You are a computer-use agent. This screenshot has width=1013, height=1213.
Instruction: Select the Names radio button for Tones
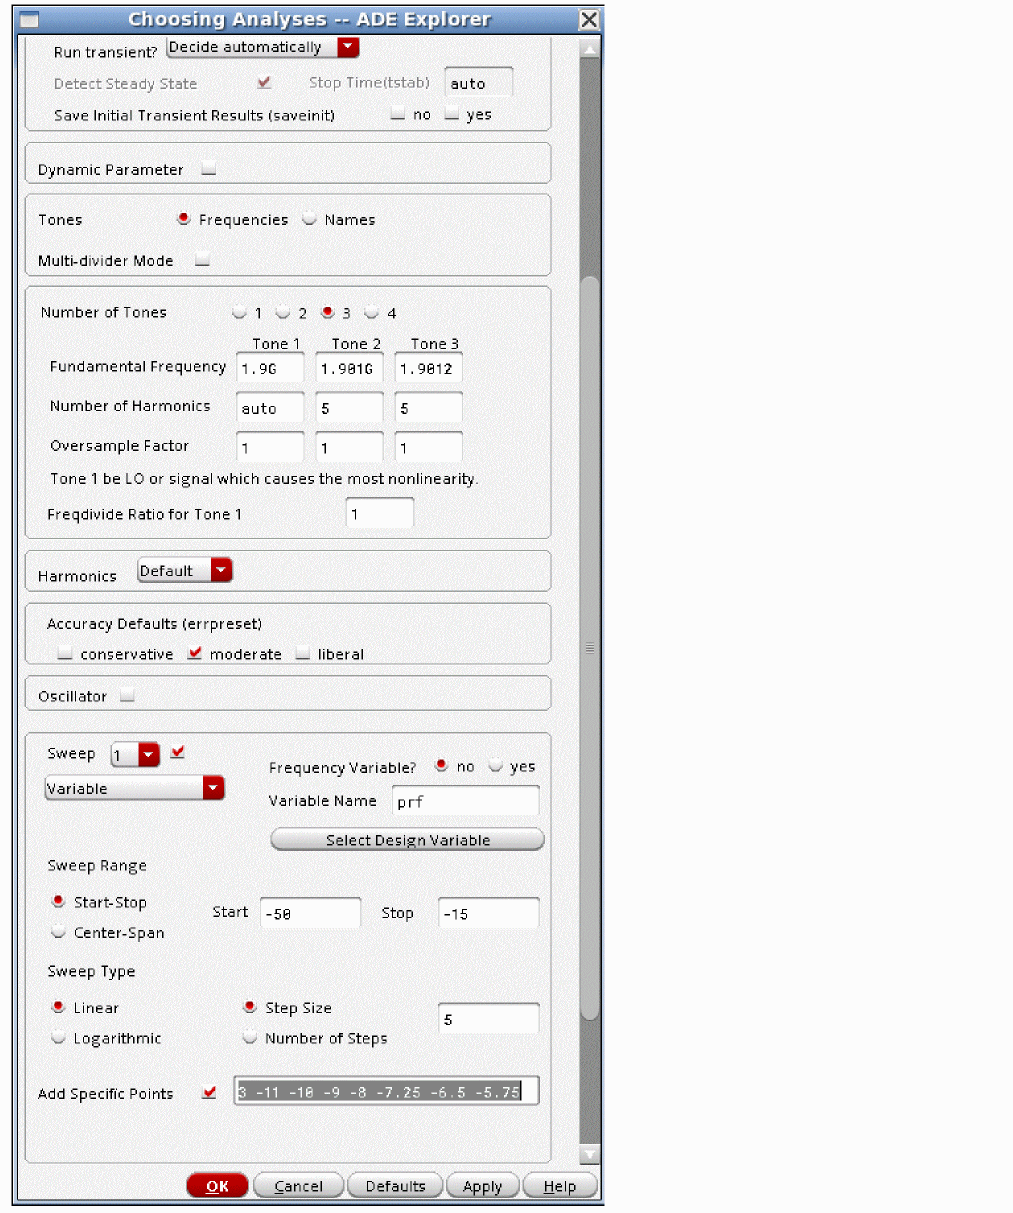tap(310, 219)
